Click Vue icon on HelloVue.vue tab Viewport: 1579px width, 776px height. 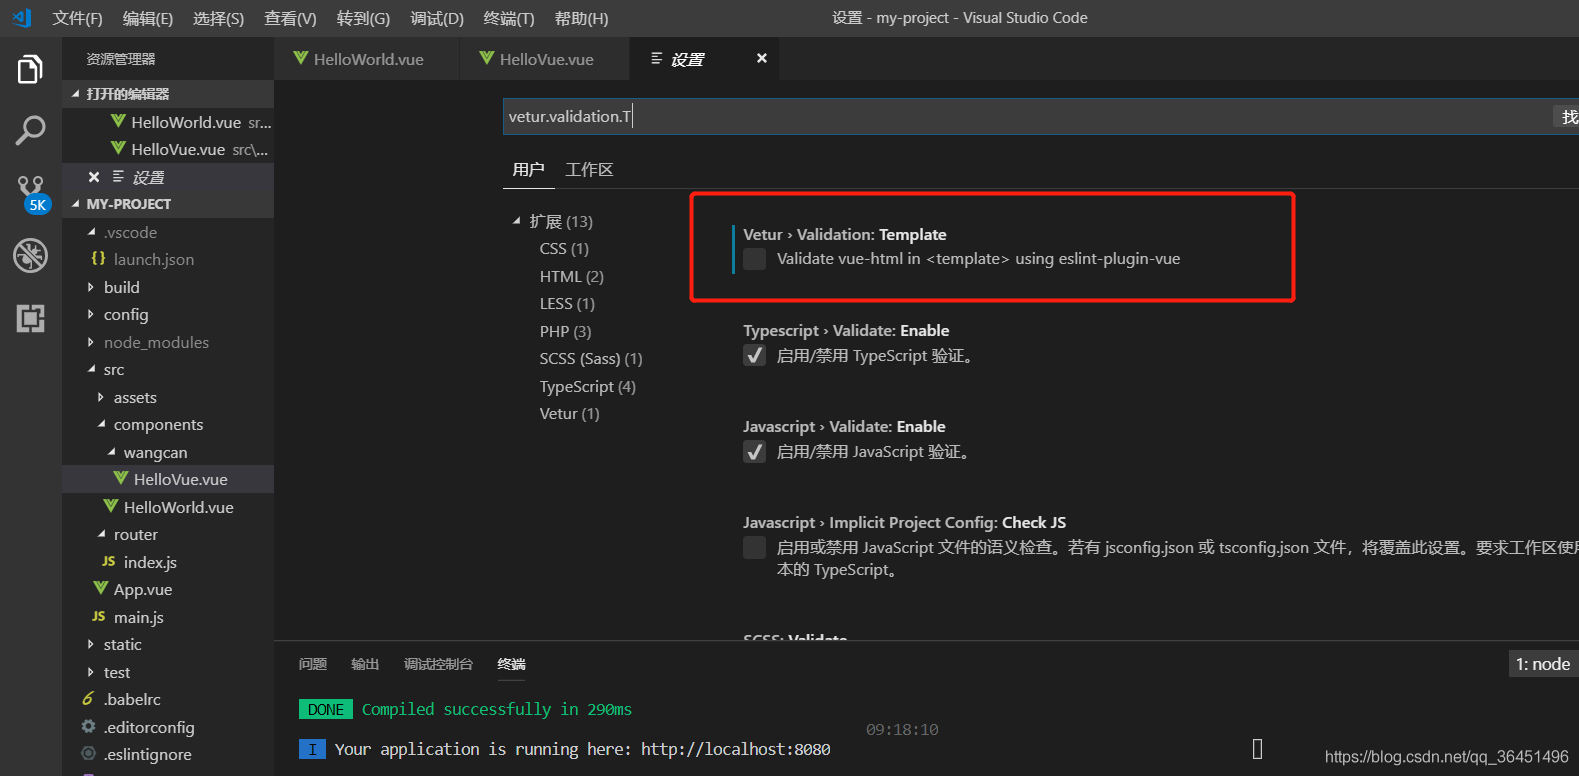pyautogui.click(x=487, y=59)
